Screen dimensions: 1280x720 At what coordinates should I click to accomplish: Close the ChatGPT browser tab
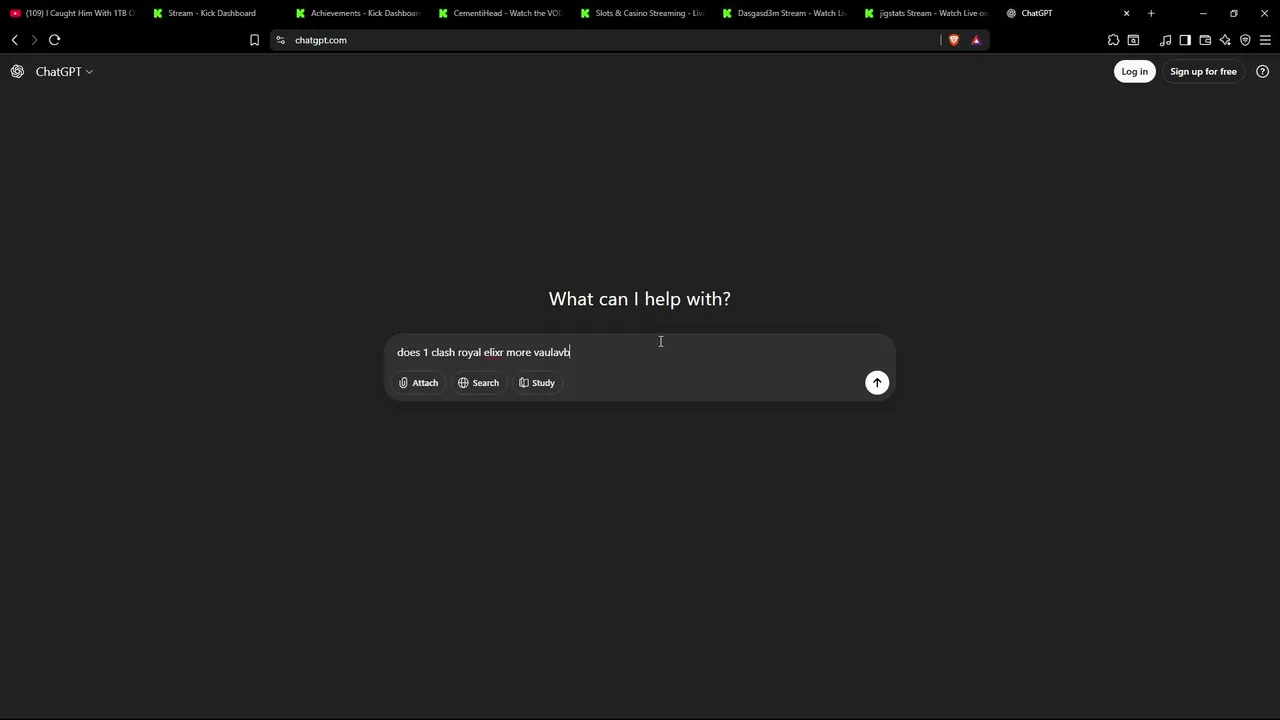pos(1126,13)
